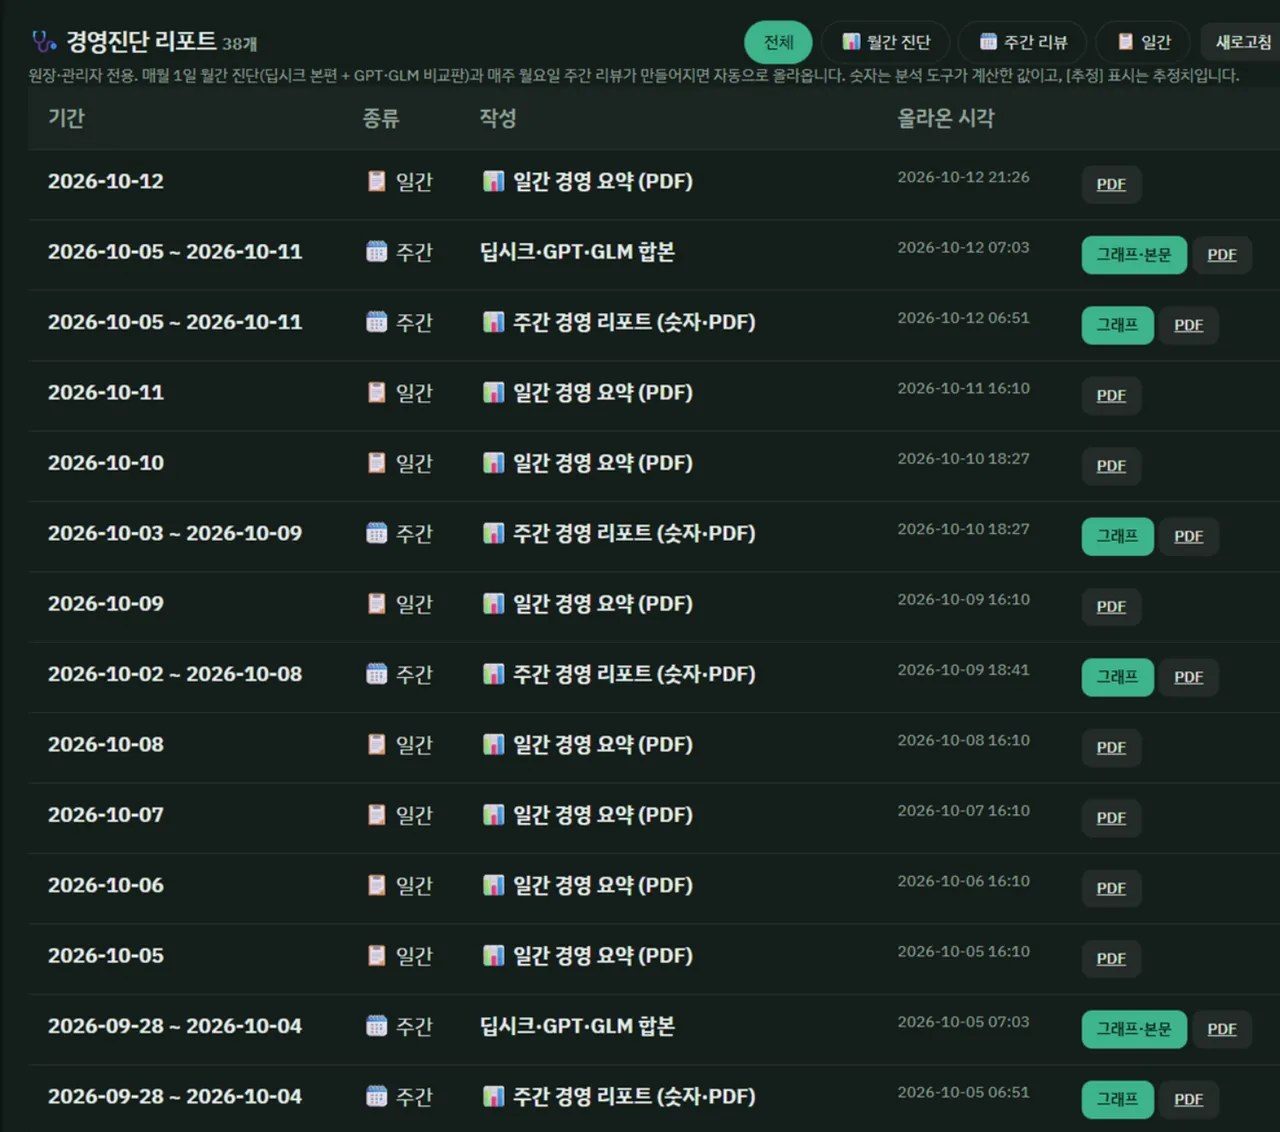Screen dimensions: 1280x1132
Task: Click the 올라온 시각 column header
Action: [x=946, y=118]
